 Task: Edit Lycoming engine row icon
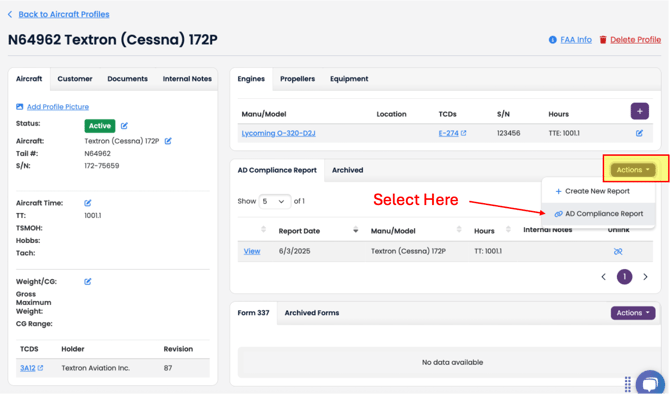click(x=639, y=133)
